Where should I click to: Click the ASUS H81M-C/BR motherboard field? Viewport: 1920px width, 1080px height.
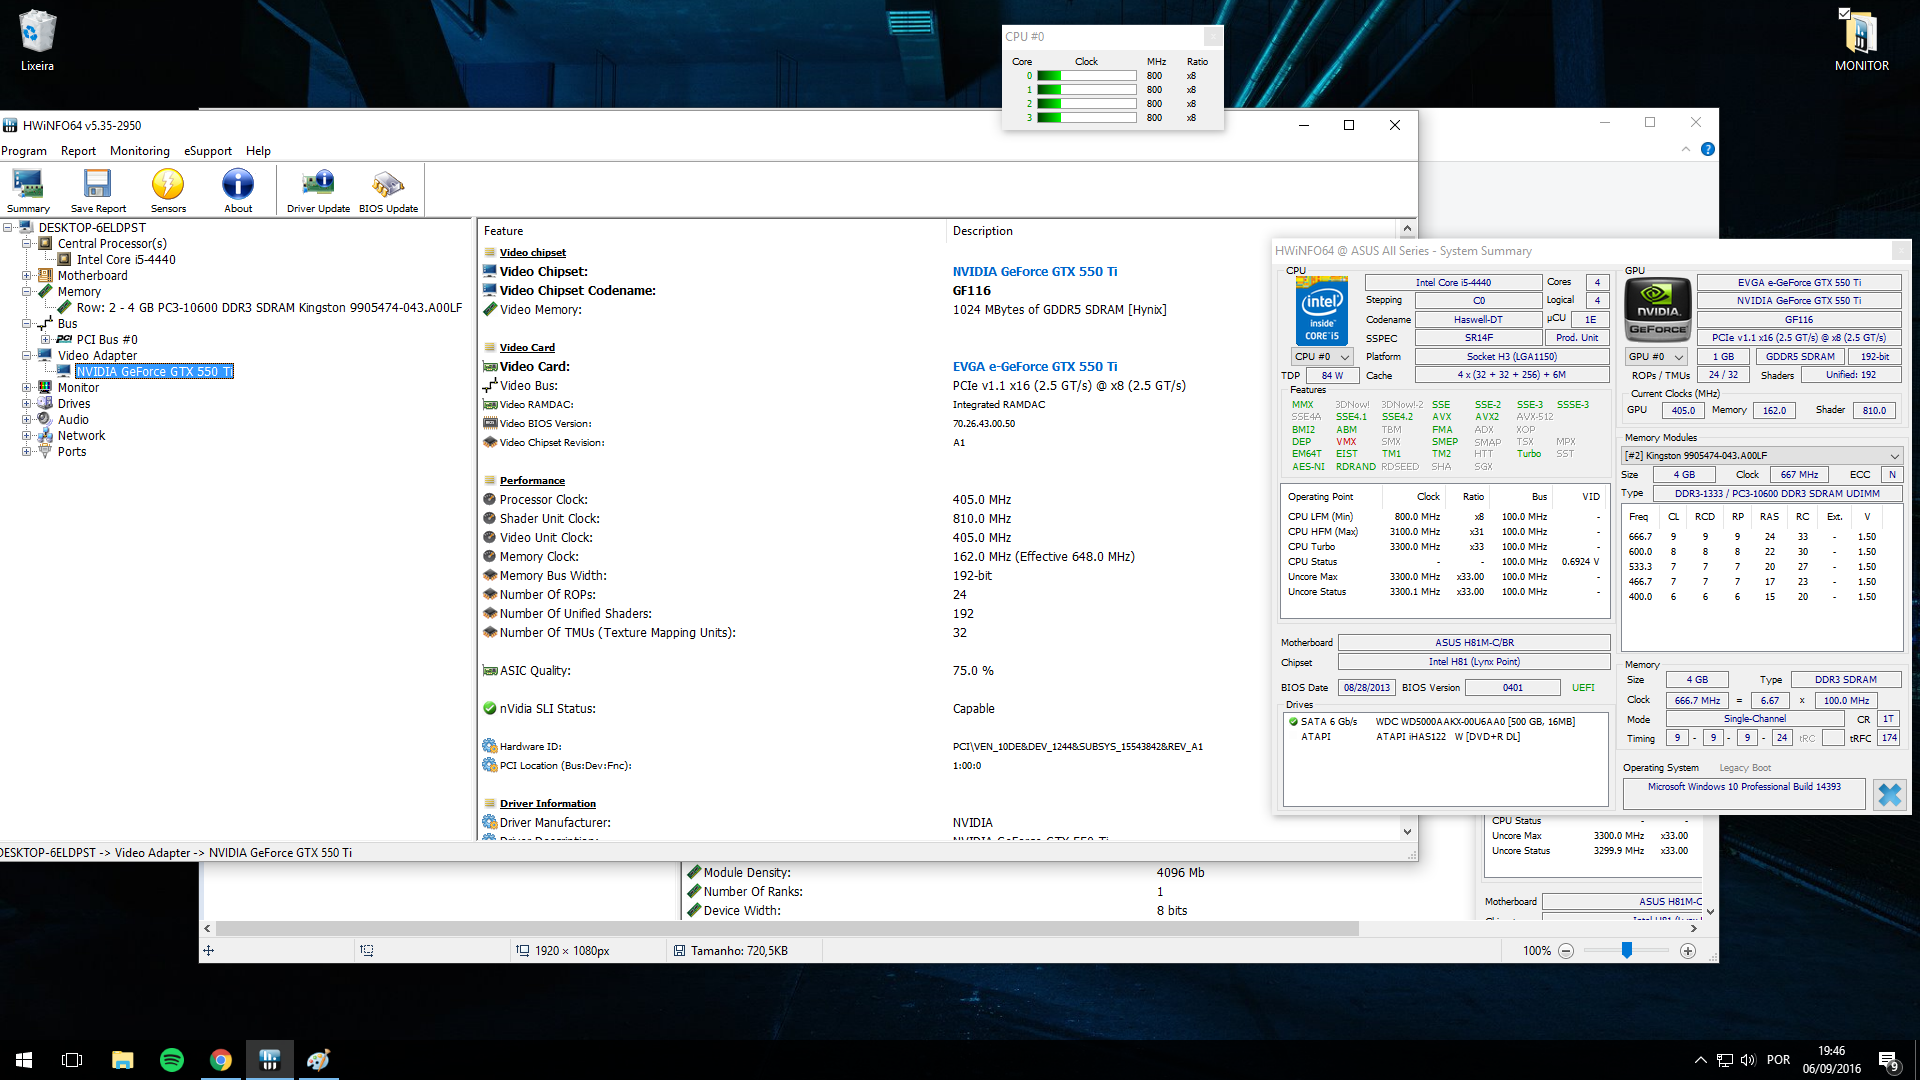(x=1474, y=643)
